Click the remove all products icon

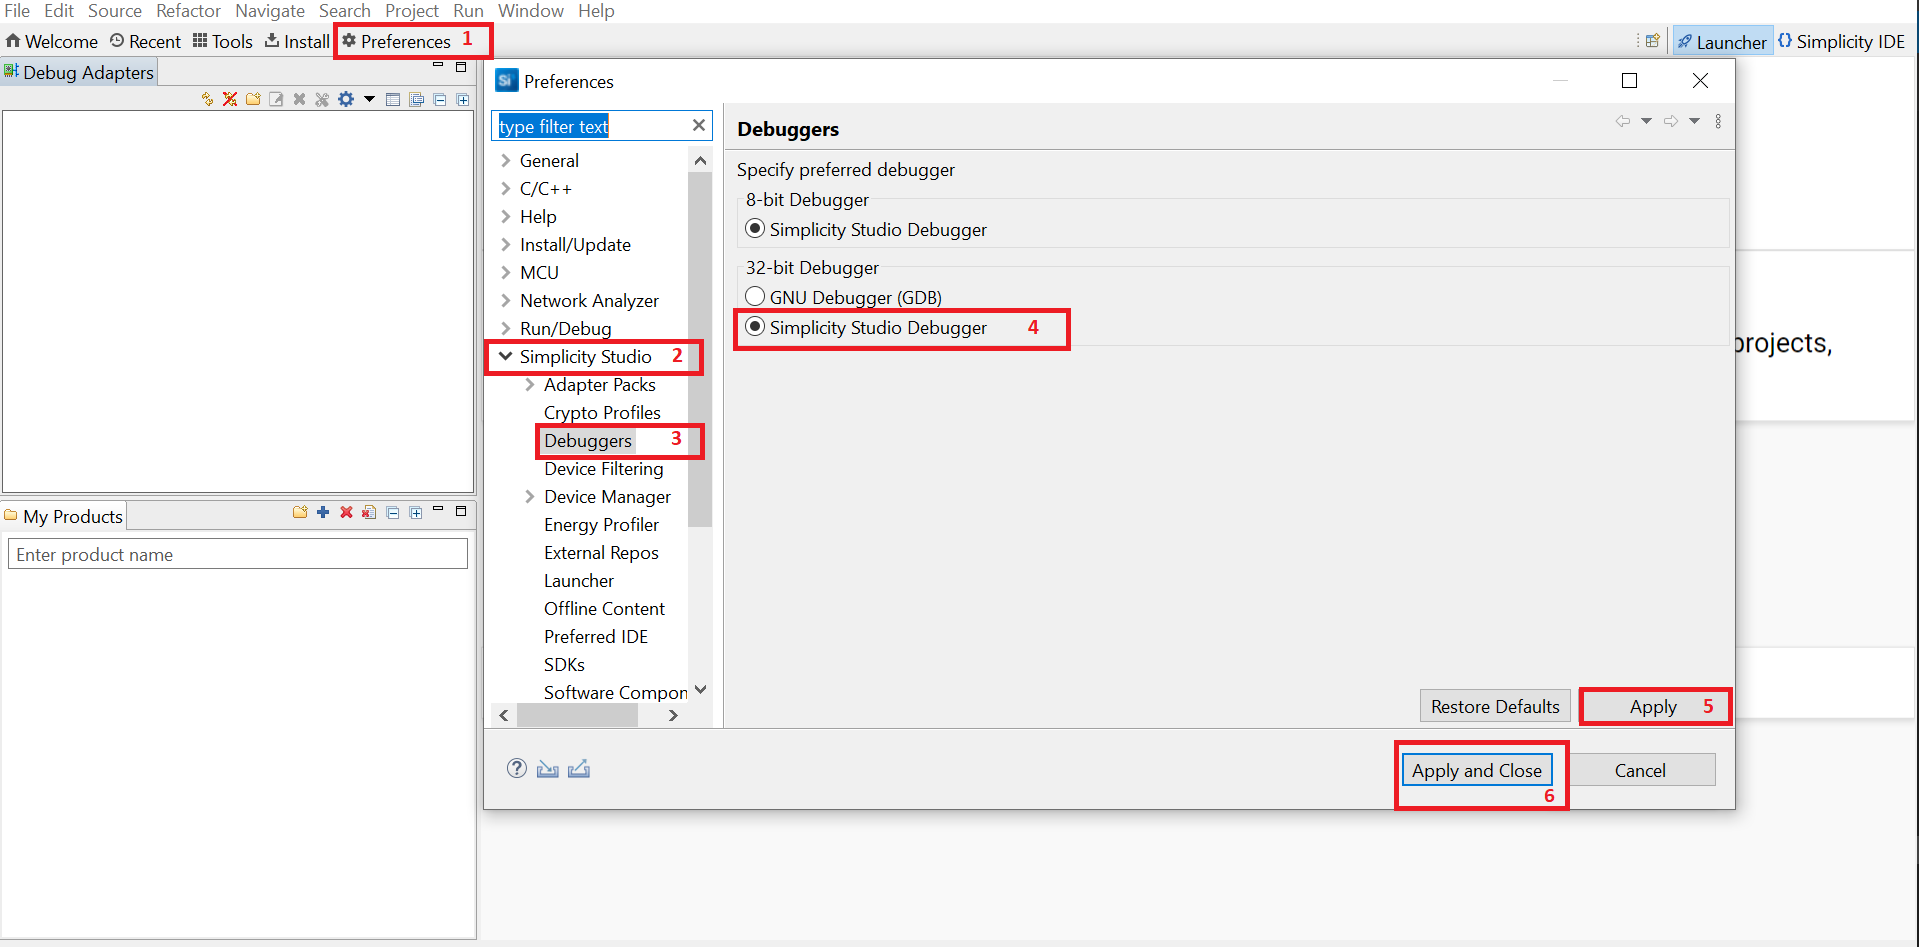coord(369,512)
